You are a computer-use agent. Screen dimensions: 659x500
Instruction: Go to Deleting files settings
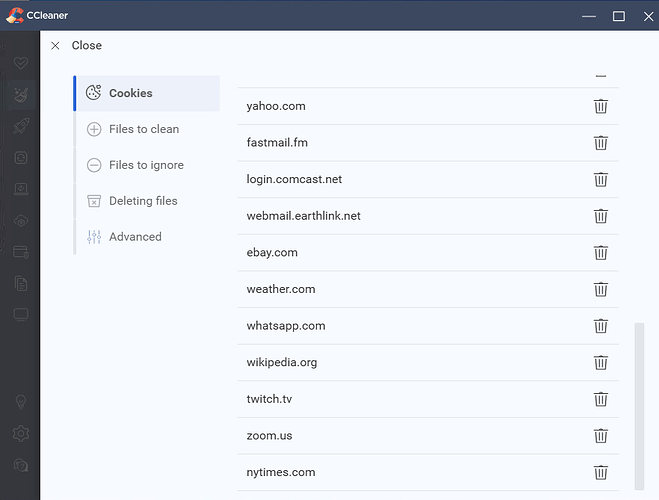(142, 201)
